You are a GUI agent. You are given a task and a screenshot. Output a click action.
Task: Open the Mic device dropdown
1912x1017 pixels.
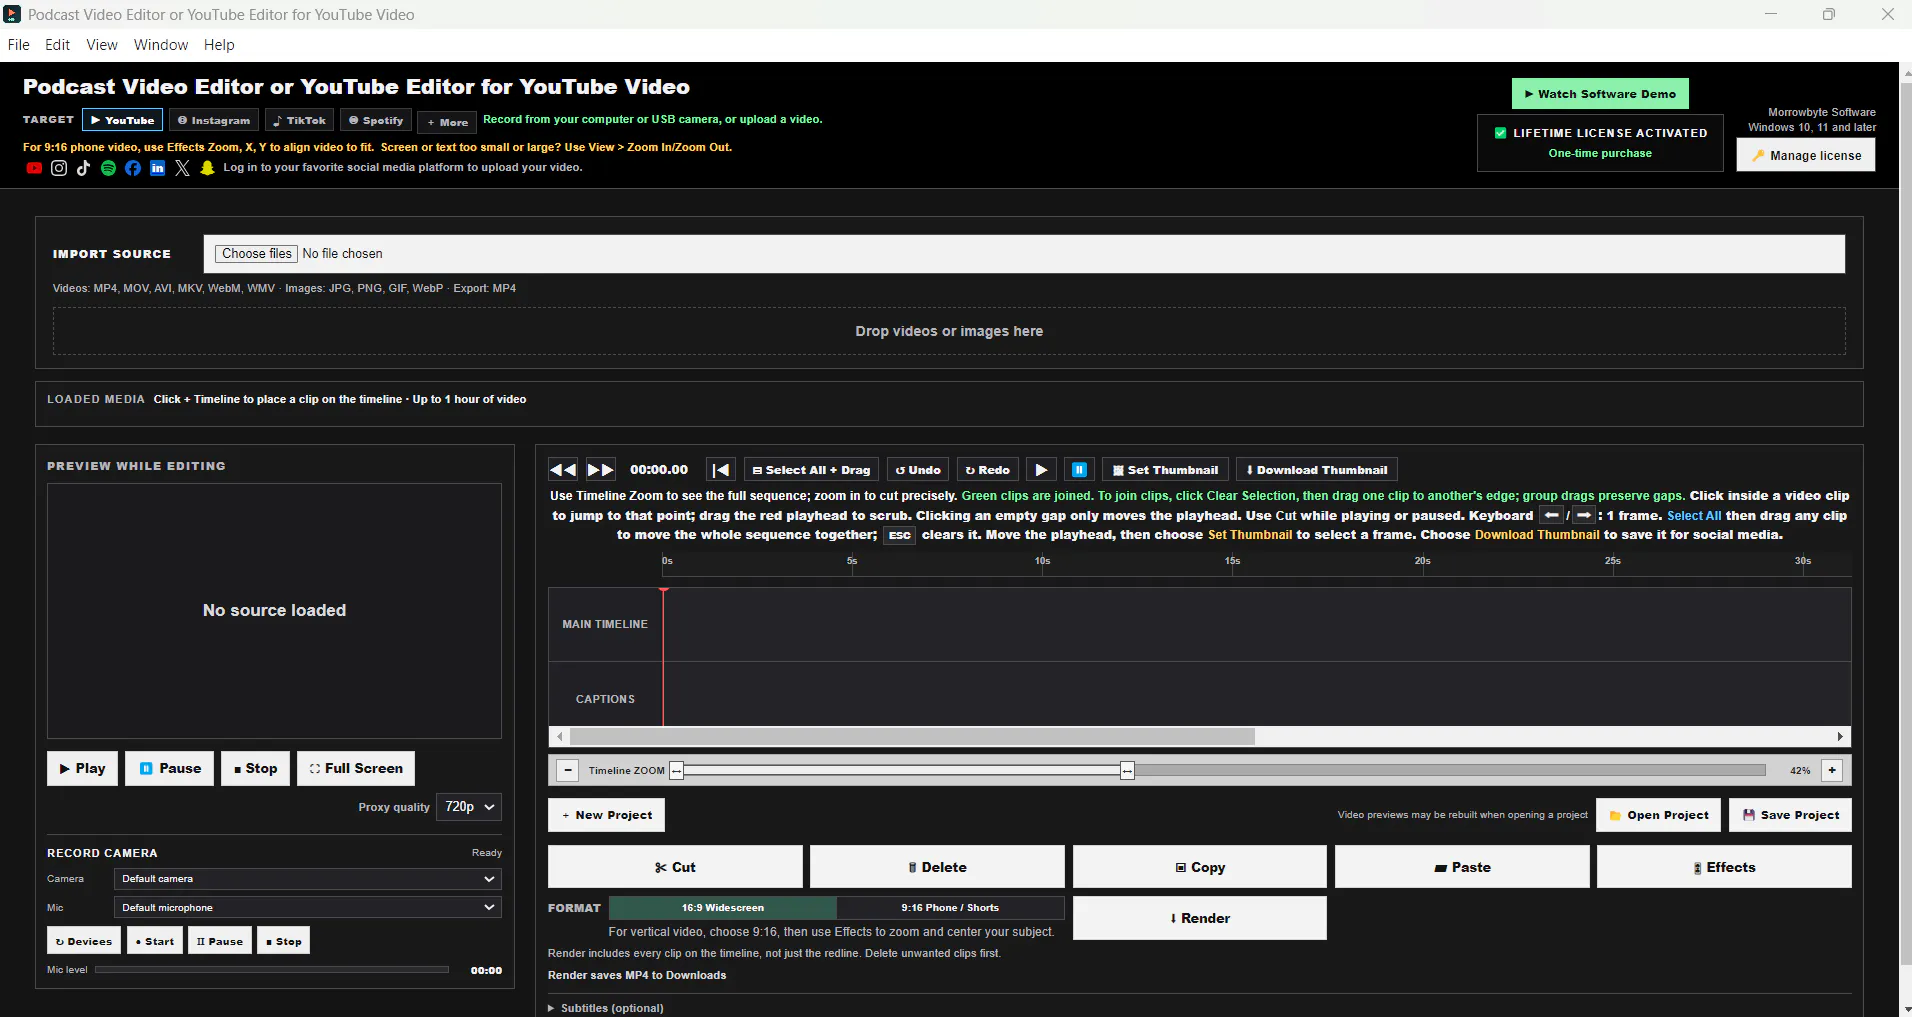pos(308,908)
